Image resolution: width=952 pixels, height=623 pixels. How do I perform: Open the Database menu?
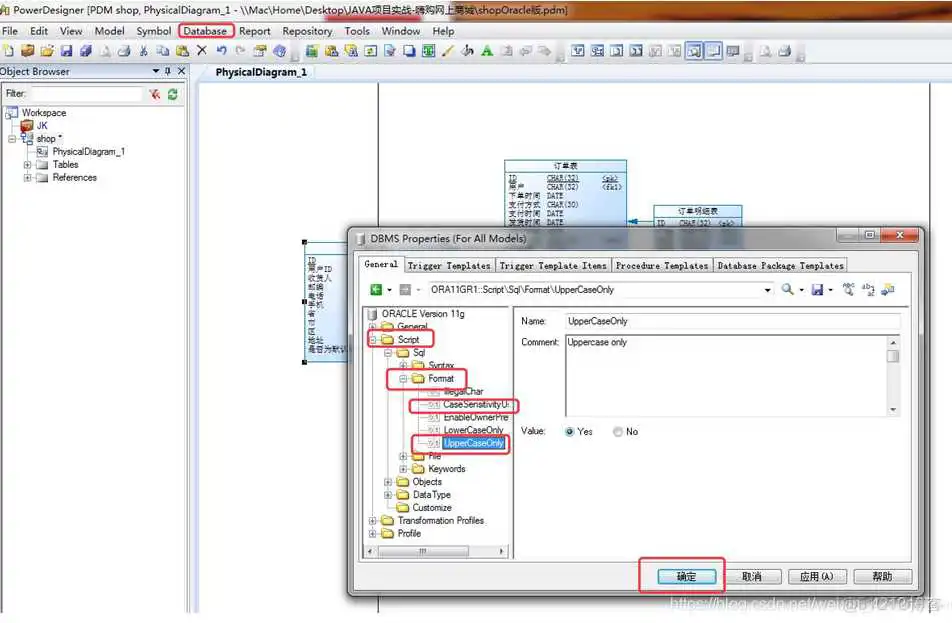pos(205,31)
